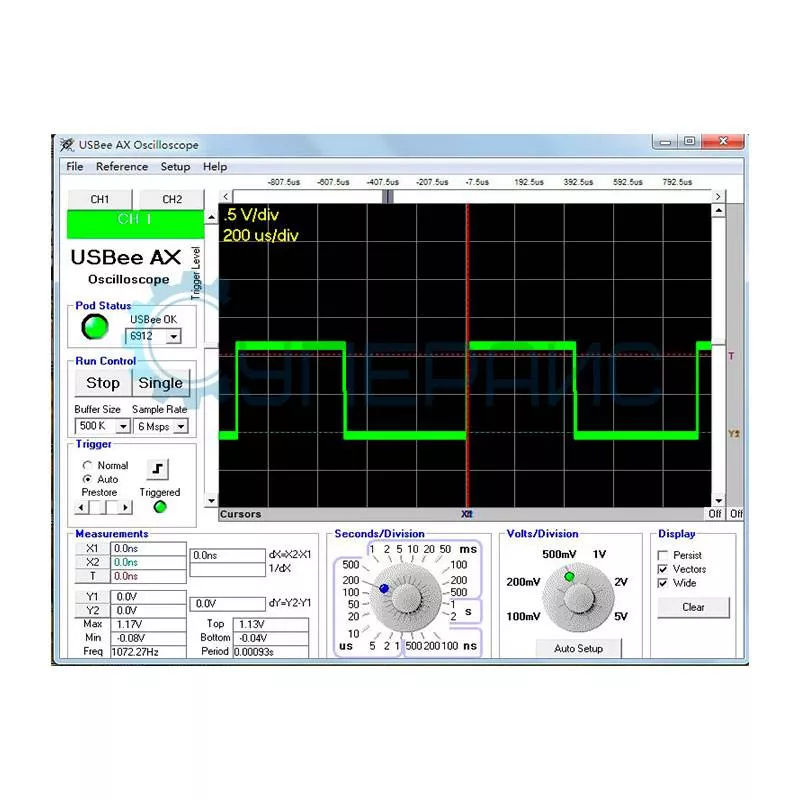
Task: Click the Stop button in Run Control
Action: point(103,383)
